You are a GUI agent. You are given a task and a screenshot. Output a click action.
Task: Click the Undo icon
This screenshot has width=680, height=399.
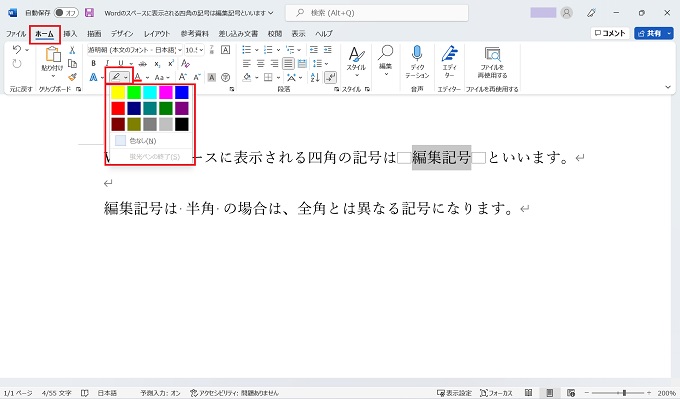click(16, 49)
